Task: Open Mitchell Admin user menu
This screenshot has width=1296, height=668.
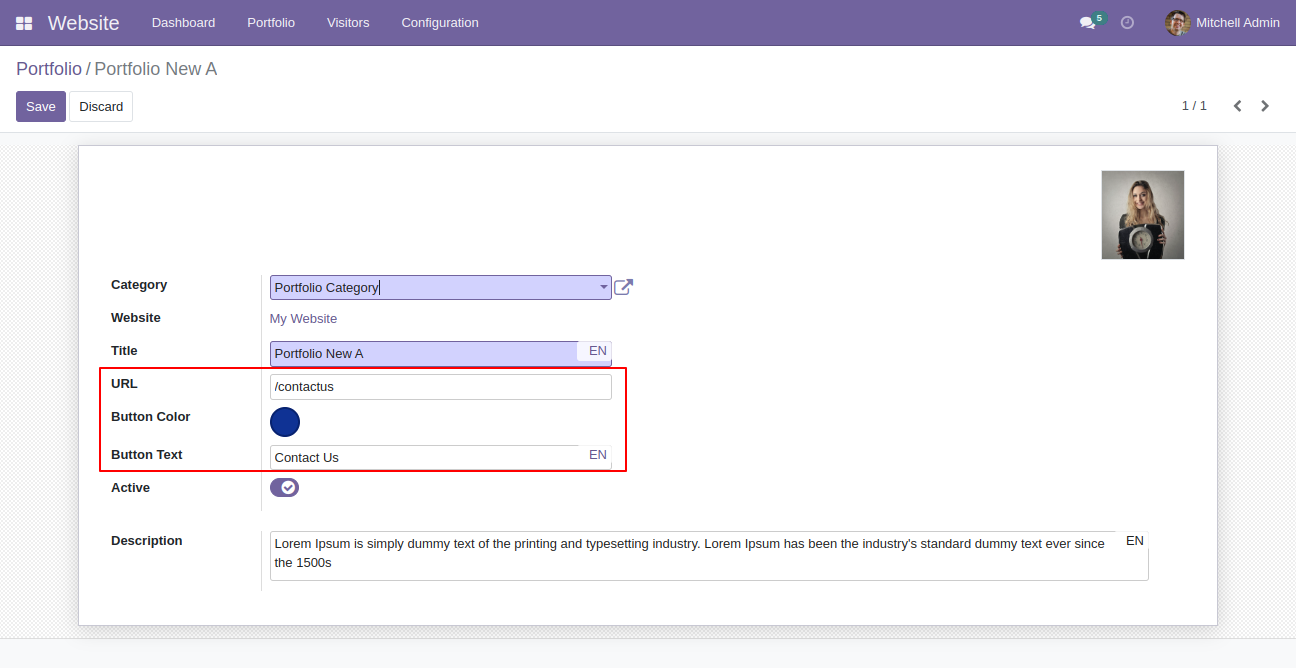Action: tap(1222, 23)
